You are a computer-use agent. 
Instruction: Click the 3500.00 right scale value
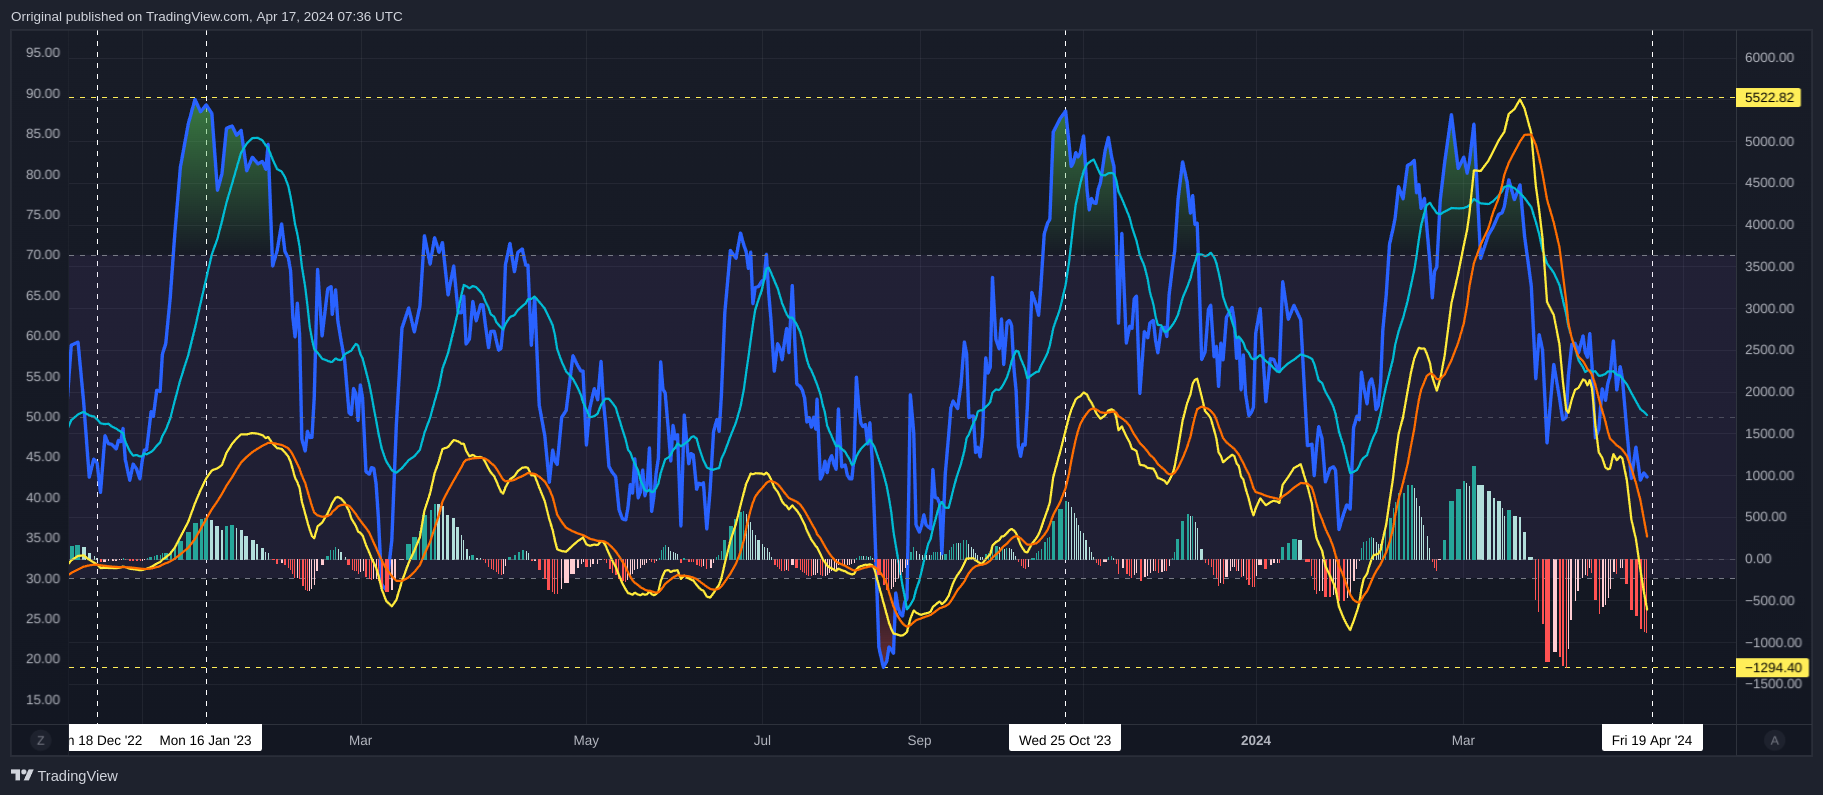coord(1769,267)
